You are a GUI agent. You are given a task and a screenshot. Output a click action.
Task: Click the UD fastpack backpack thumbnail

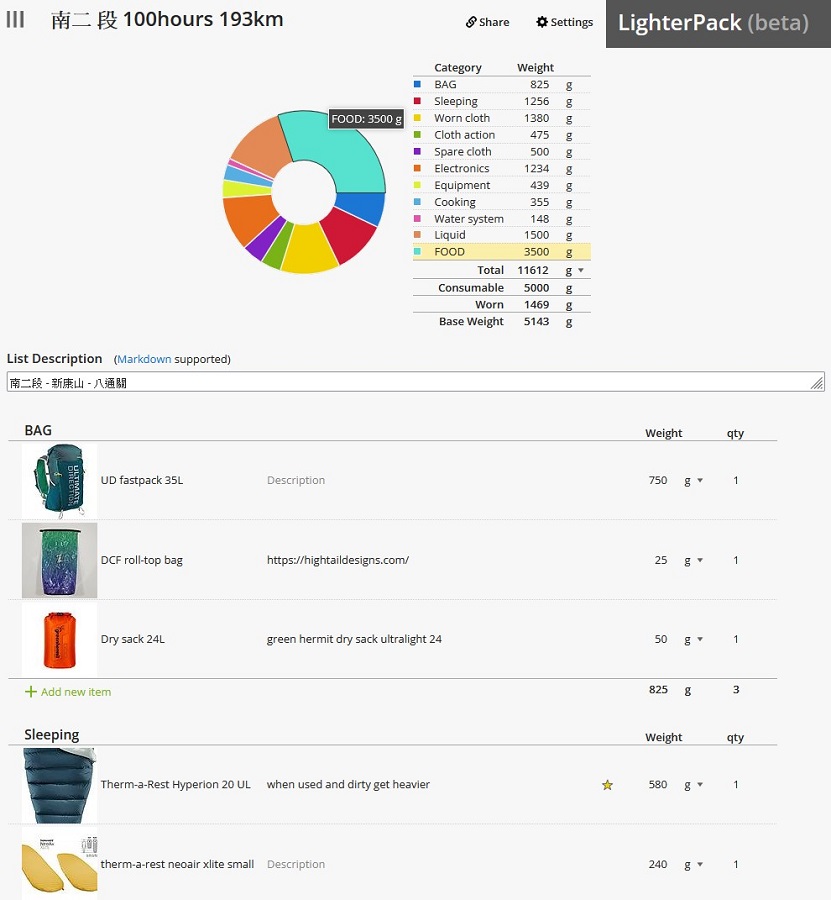tap(59, 481)
